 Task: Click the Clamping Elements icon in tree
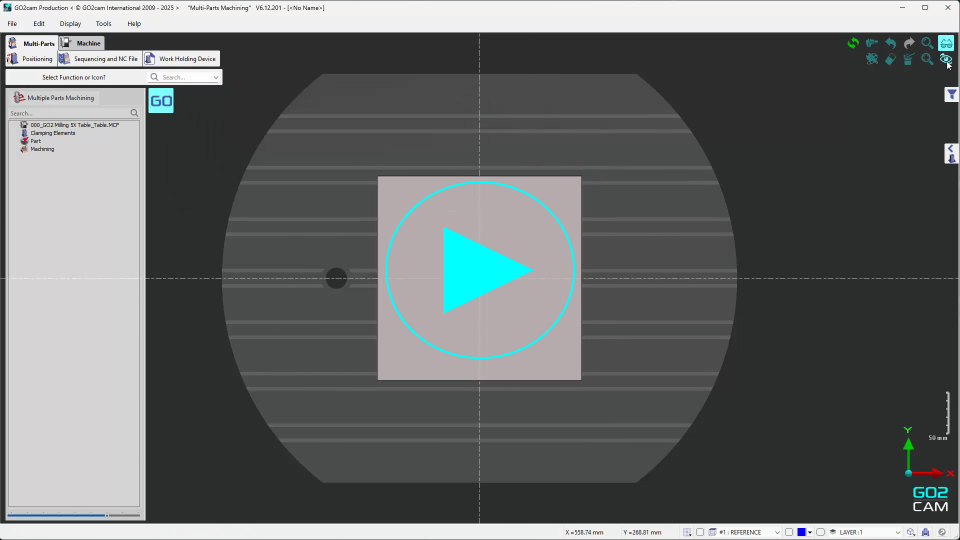24,133
